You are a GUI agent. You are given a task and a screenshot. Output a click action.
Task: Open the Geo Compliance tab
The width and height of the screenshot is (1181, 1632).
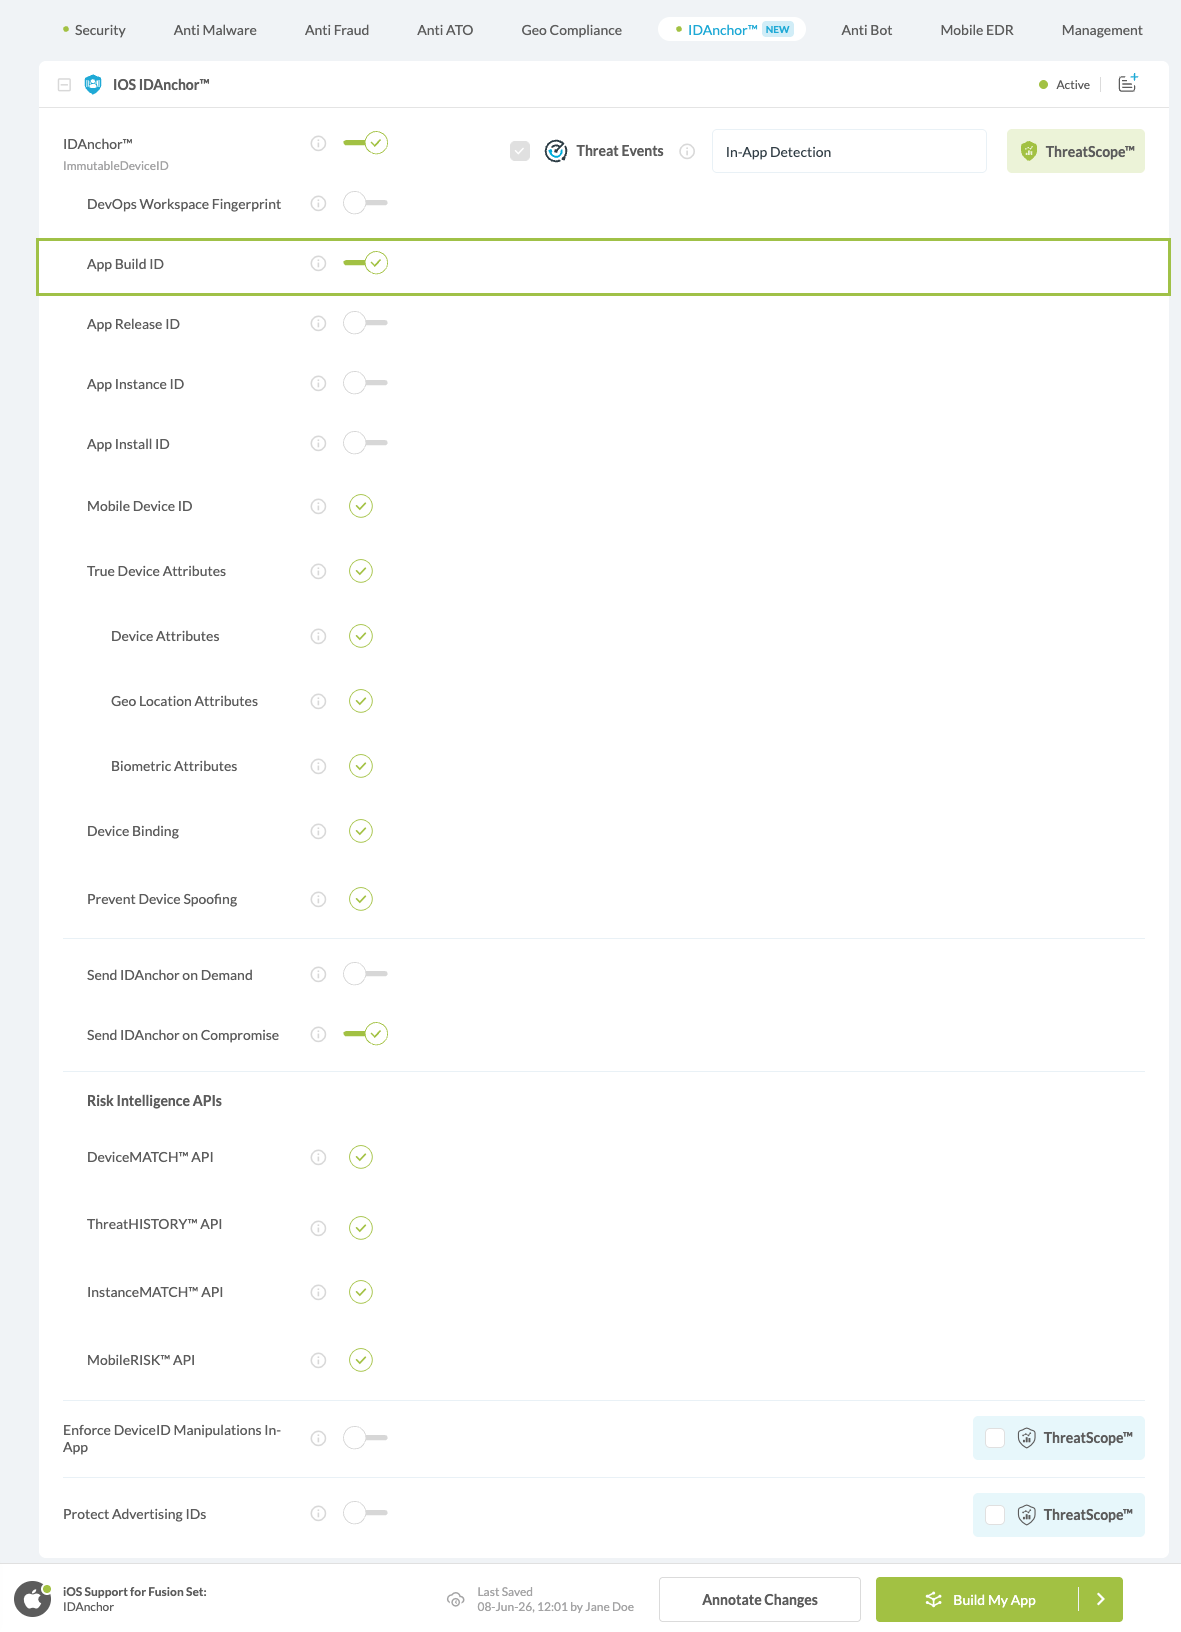(572, 30)
